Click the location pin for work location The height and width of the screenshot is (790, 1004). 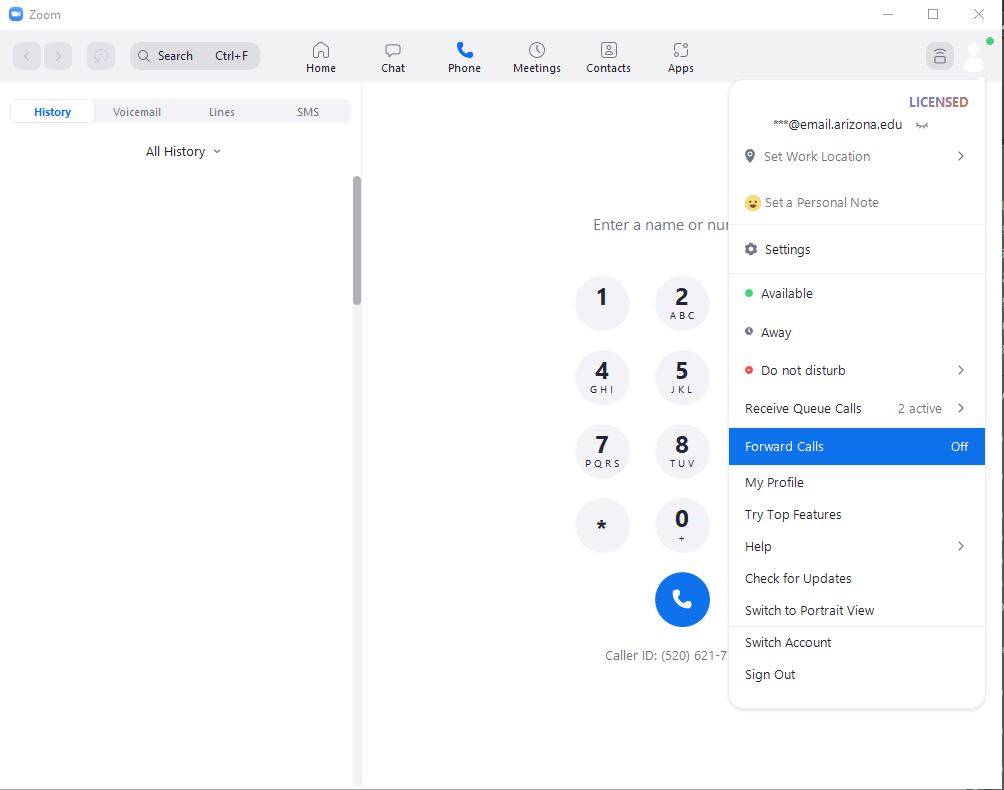click(750, 156)
